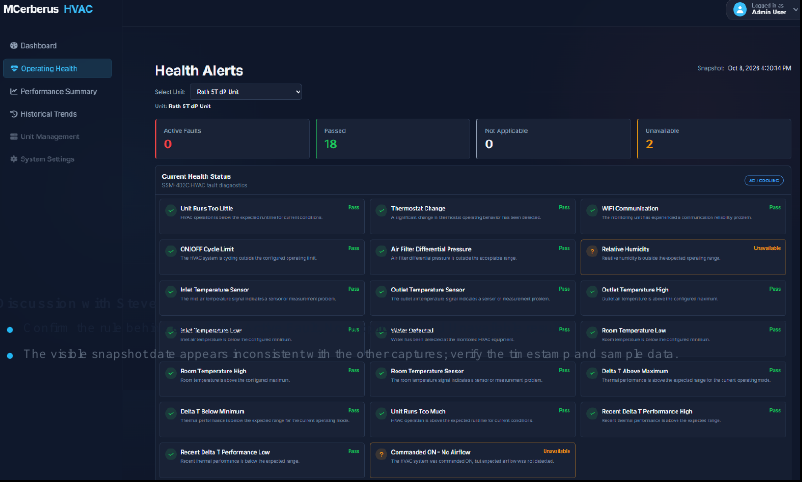Image resolution: width=802 pixels, height=482 pixels.
Task: Open the Air Filter Differential Pressure card
Action: click(x=473, y=257)
